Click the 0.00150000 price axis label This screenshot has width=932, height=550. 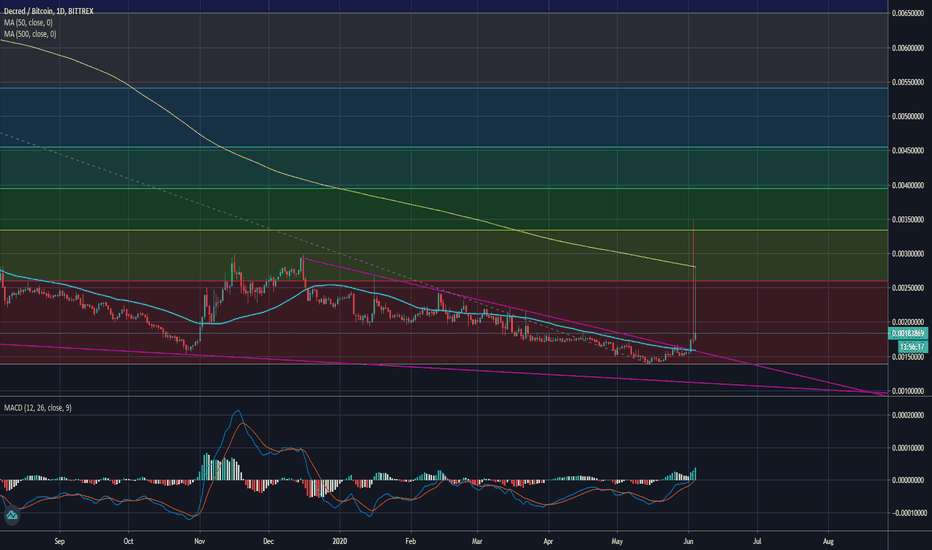coord(908,357)
